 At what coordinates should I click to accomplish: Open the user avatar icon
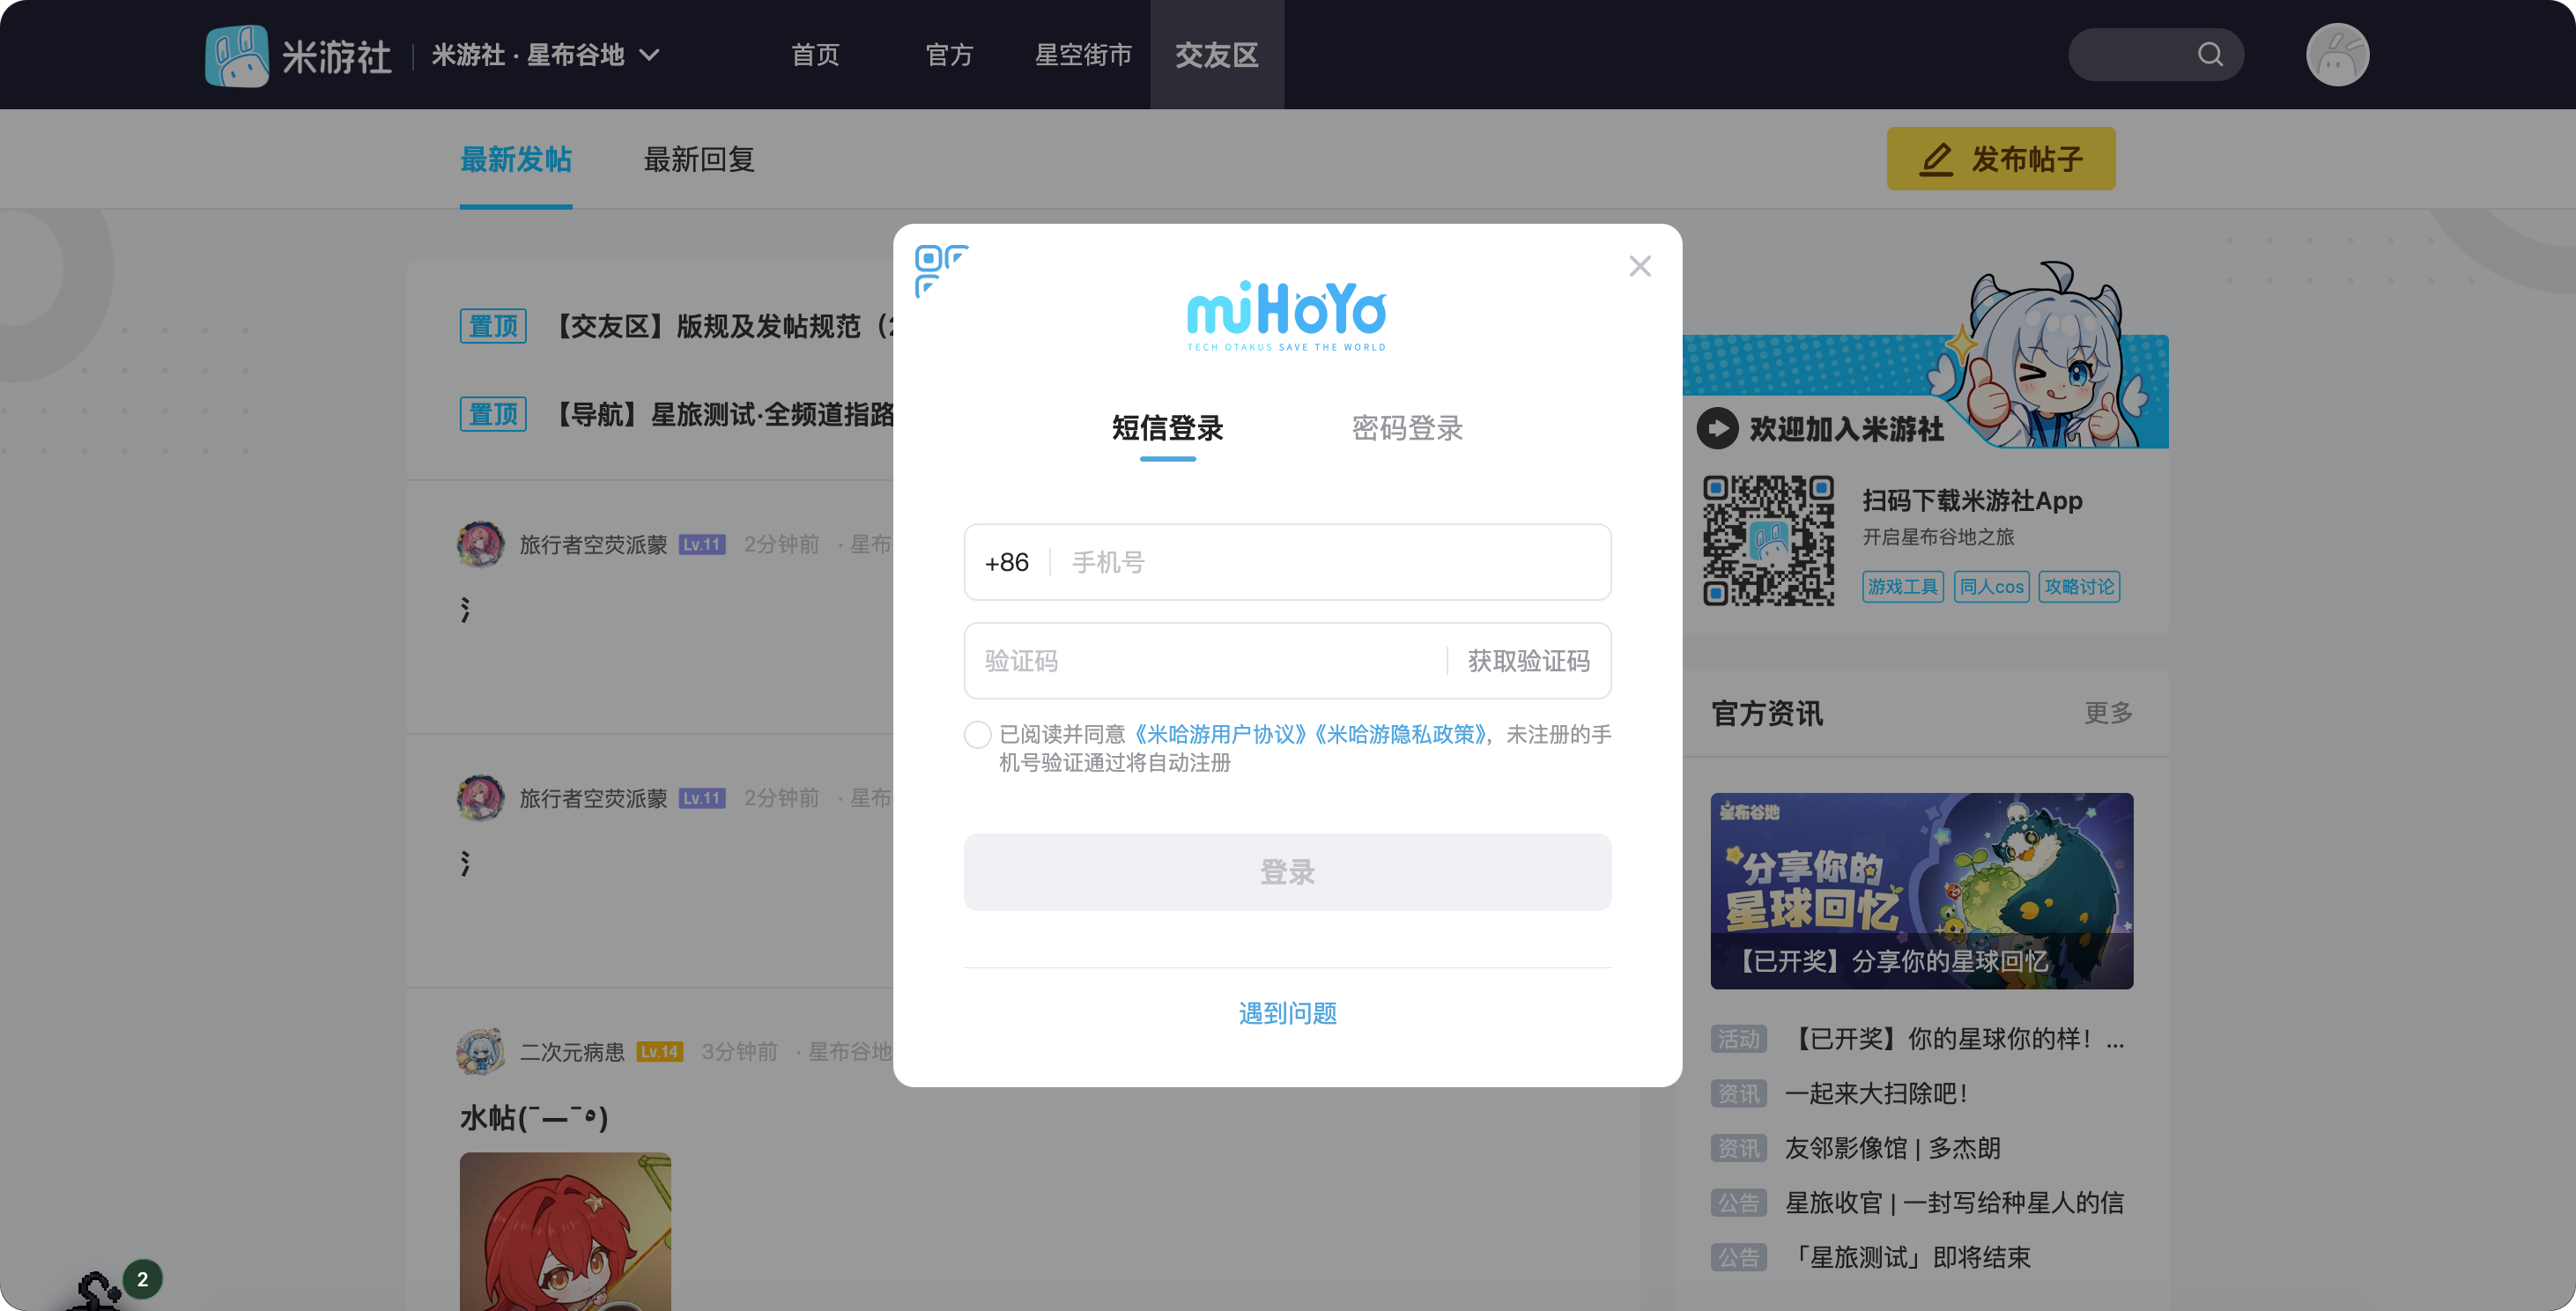pyautogui.click(x=2337, y=54)
